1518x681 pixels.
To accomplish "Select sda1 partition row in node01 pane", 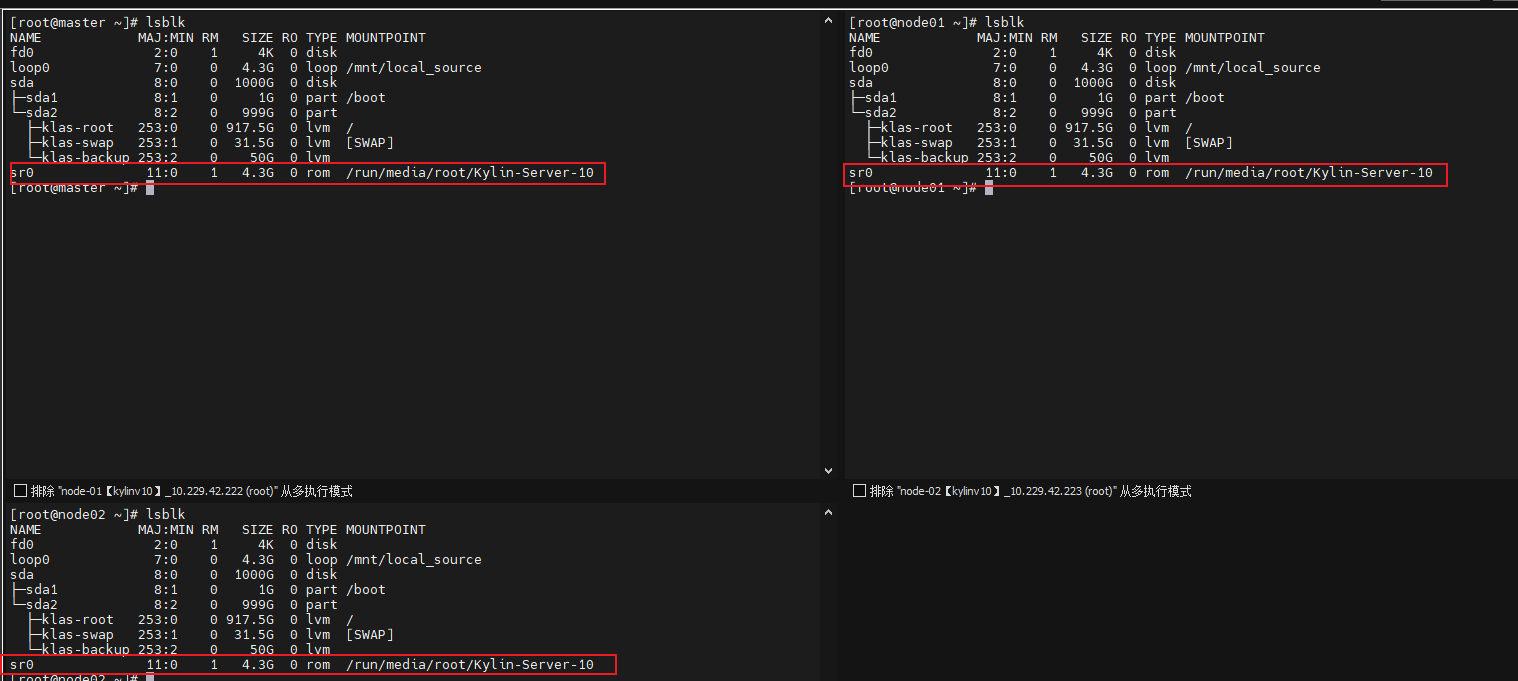I will click(1037, 97).
